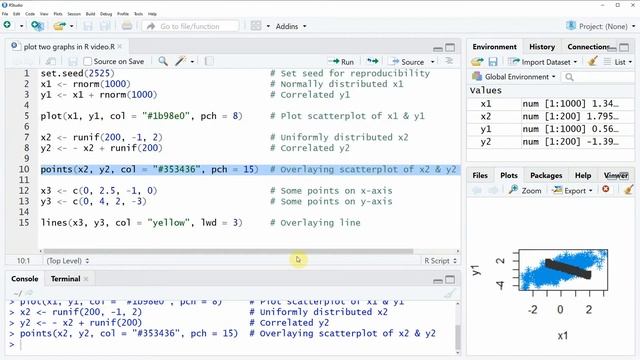640x360 pixels.
Task: Open the Help menu in the menu bar
Action: coord(152,14)
